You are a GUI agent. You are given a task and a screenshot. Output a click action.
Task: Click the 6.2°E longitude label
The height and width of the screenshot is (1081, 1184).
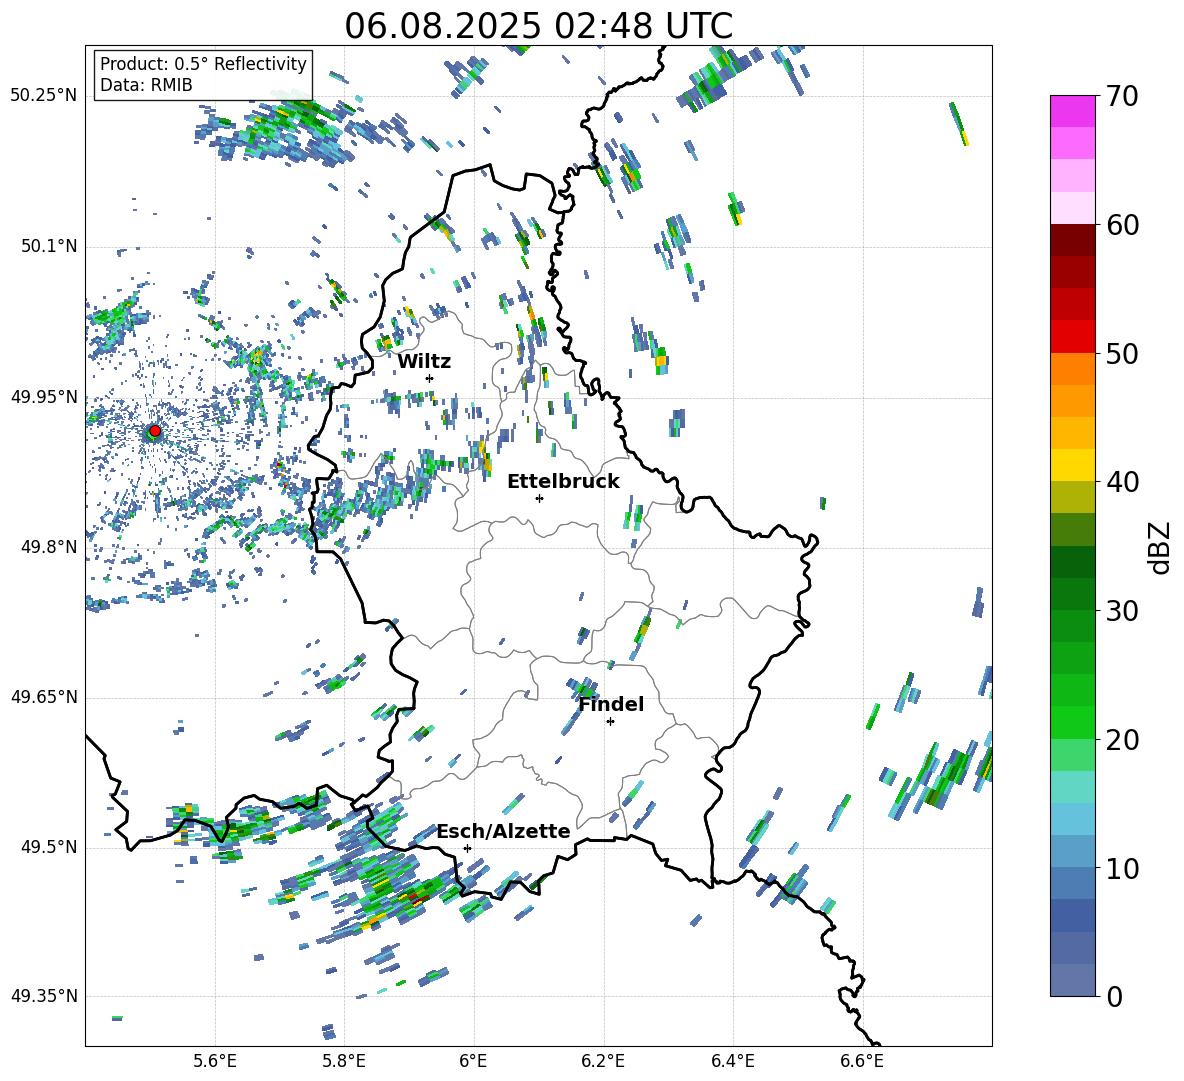(x=603, y=1061)
